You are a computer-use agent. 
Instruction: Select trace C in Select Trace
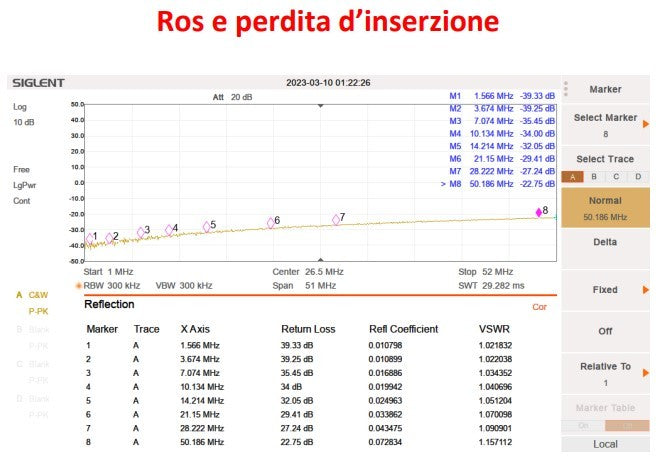point(616,177)
